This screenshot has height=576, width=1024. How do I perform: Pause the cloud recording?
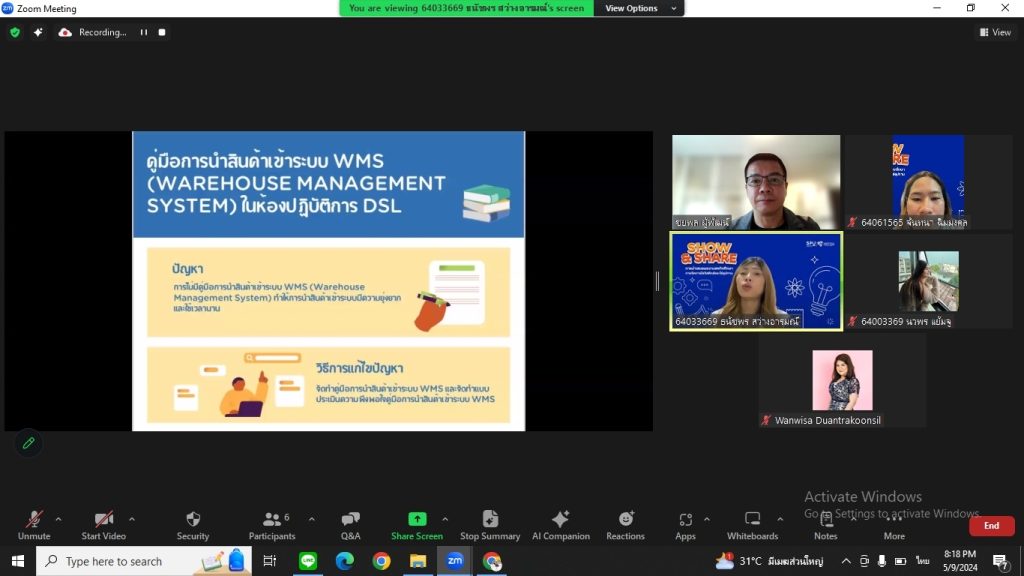point(144,32)
